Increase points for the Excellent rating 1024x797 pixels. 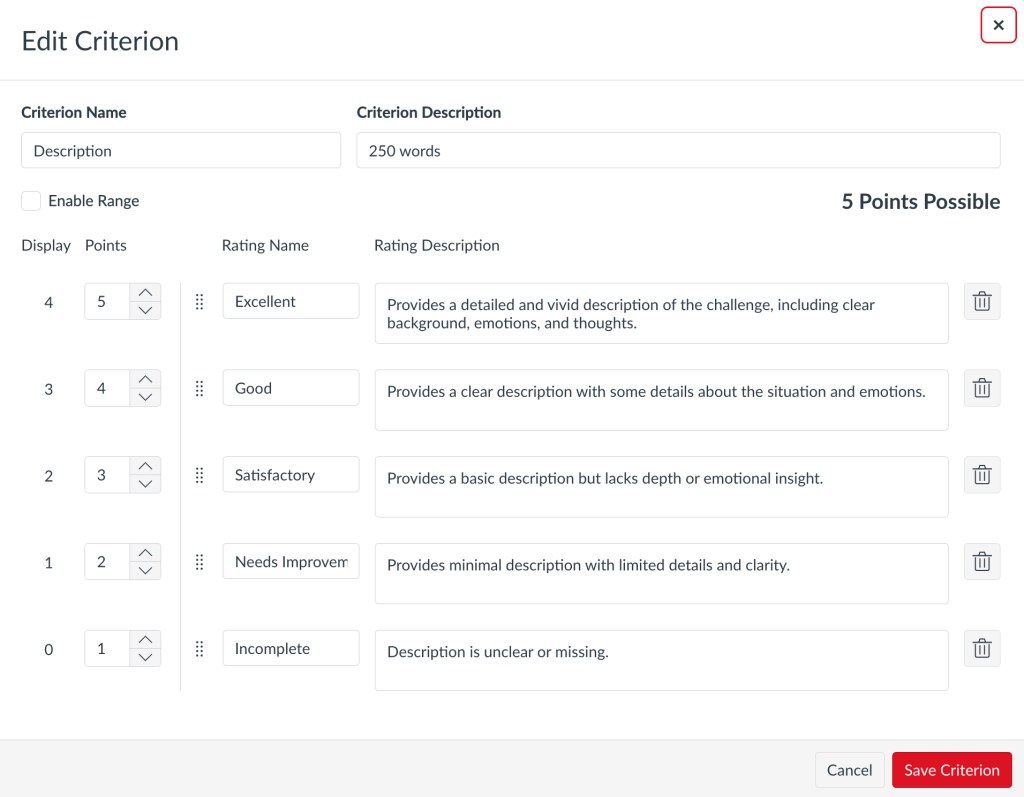pyautogui.click(x=145, y=293)
